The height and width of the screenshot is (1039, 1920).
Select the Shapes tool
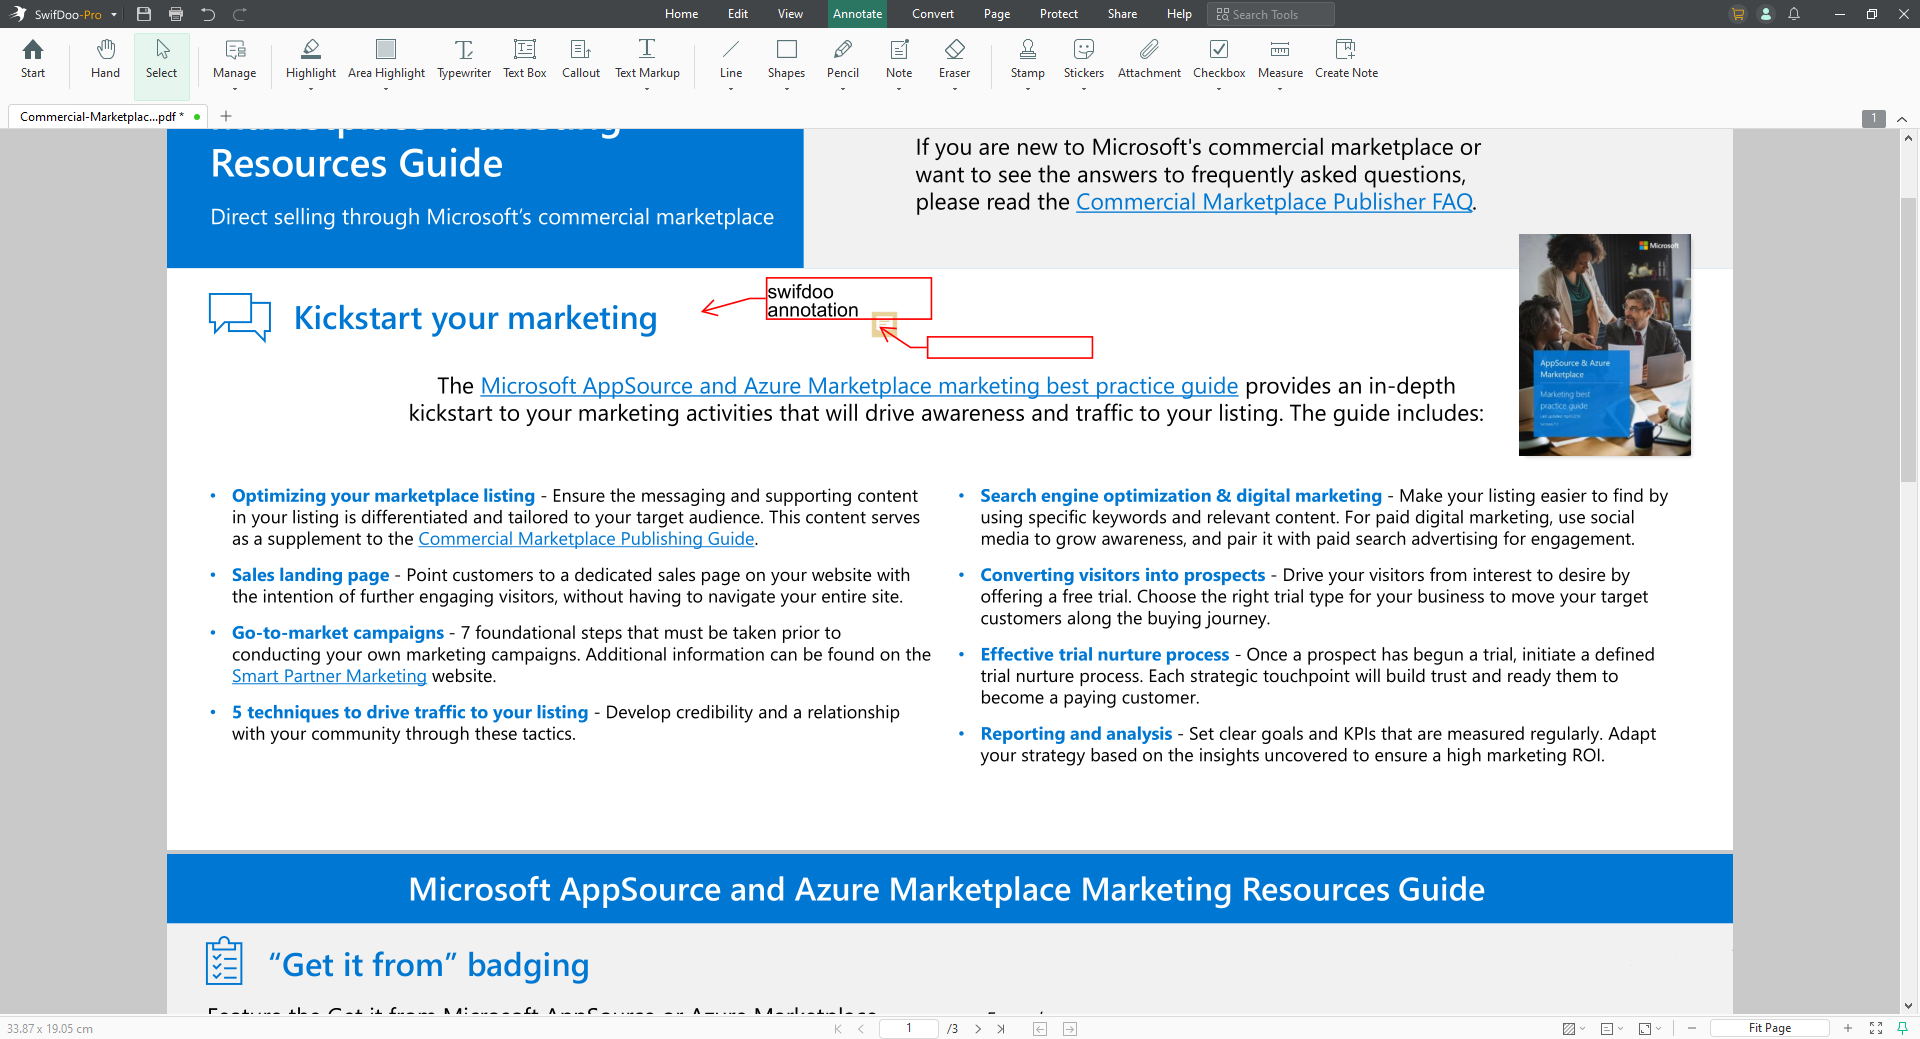pyautogui.click(x=786, y=59)
